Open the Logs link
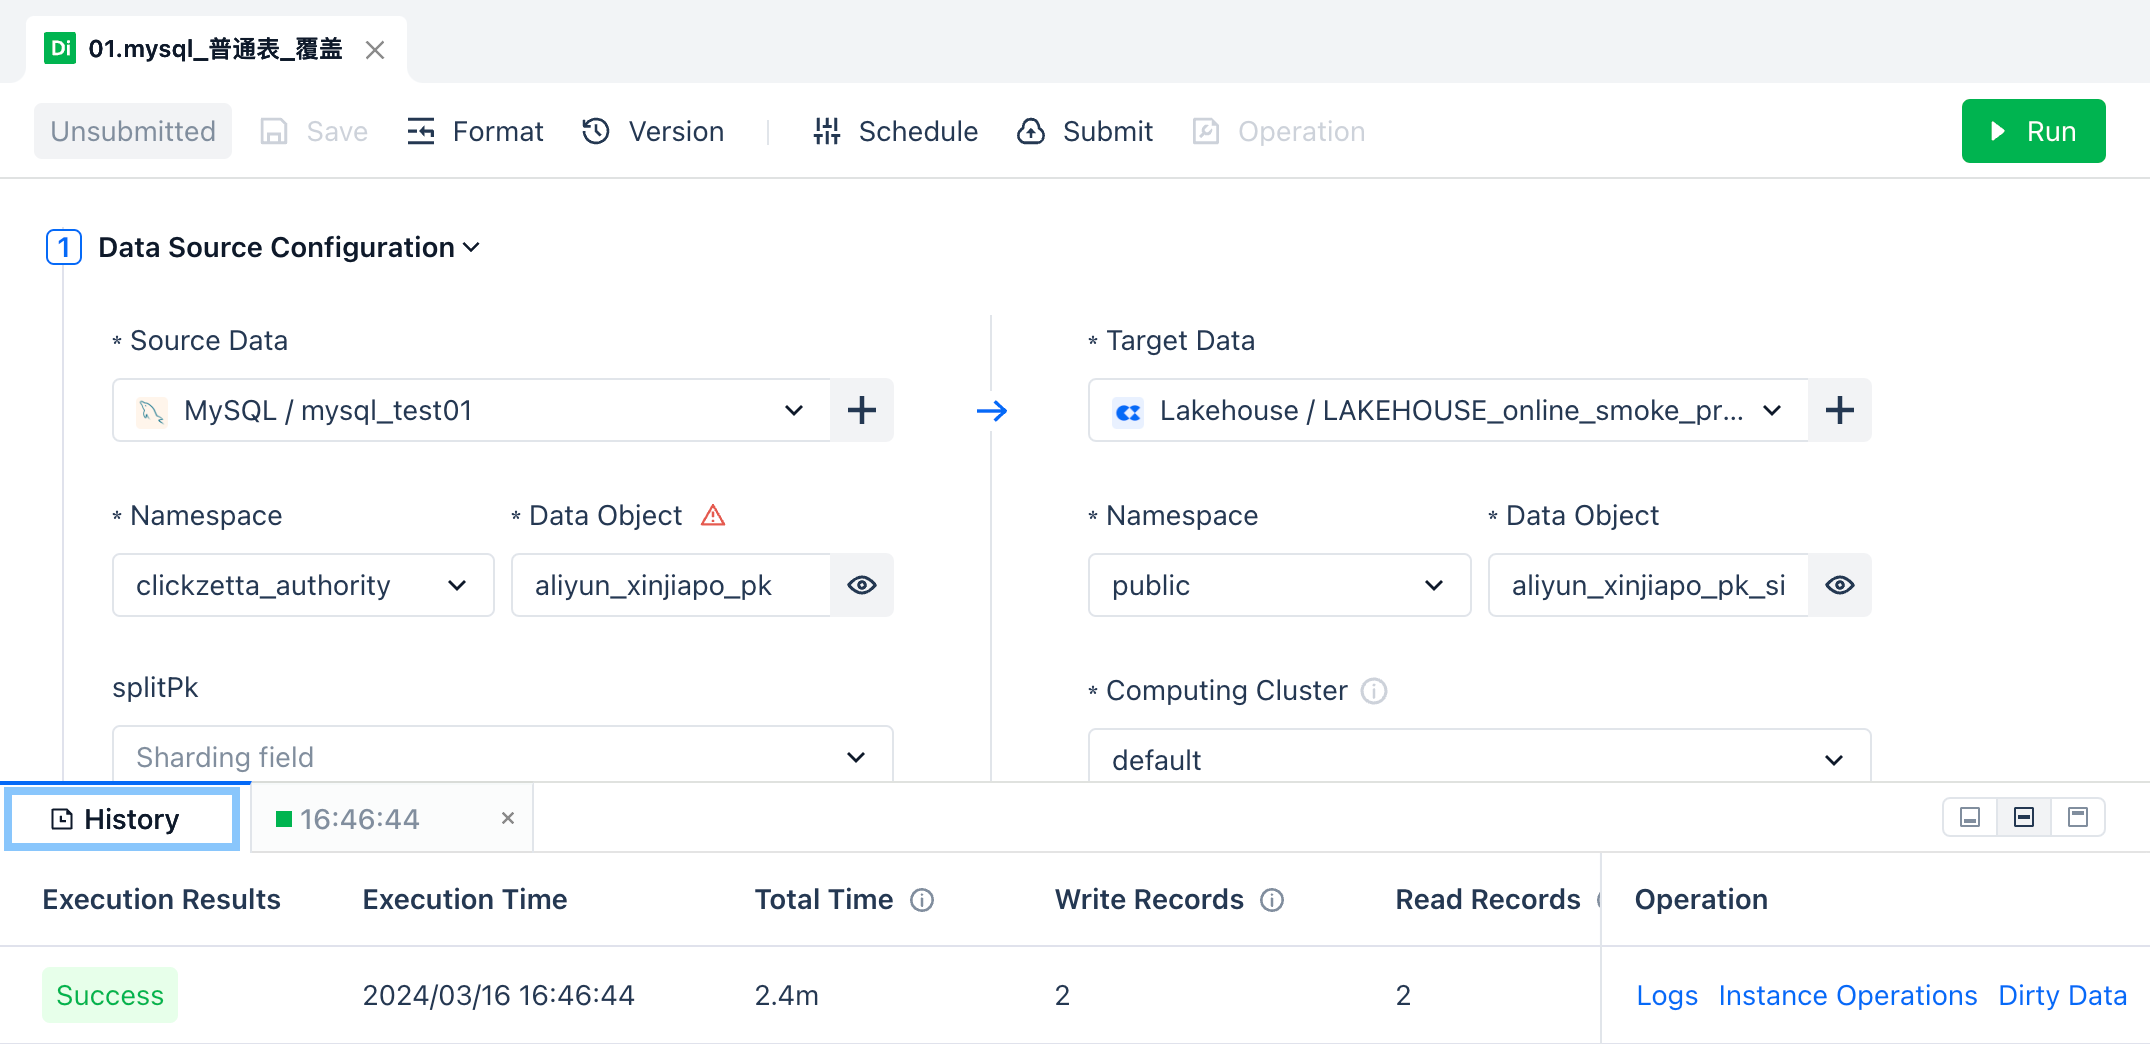This screenshot has width=2150, height=1044. pyautogui.click(x=1666, y=995)
